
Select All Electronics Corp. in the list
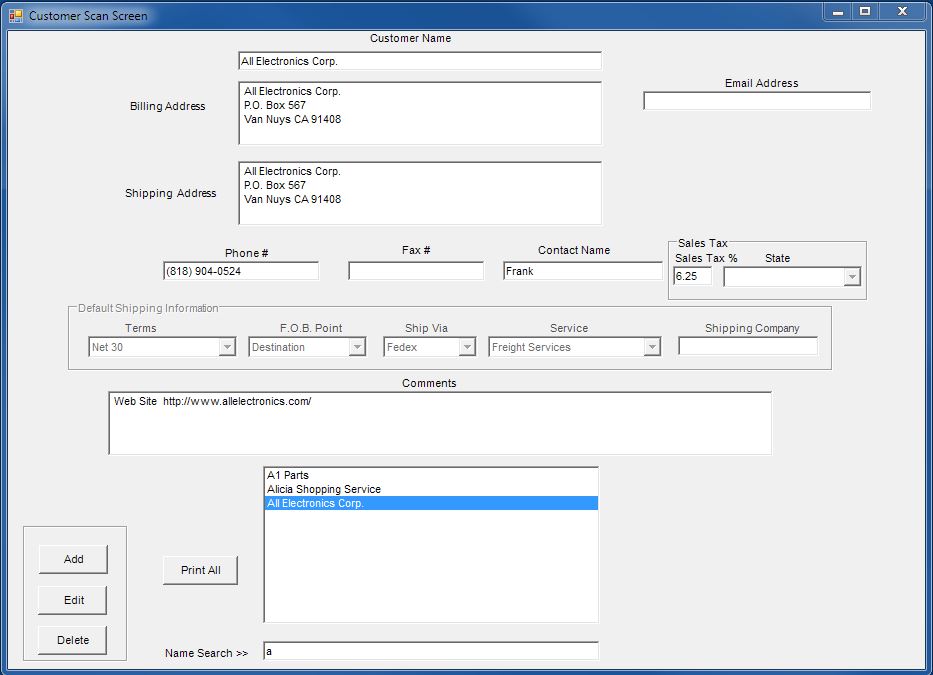coord(431,503)
